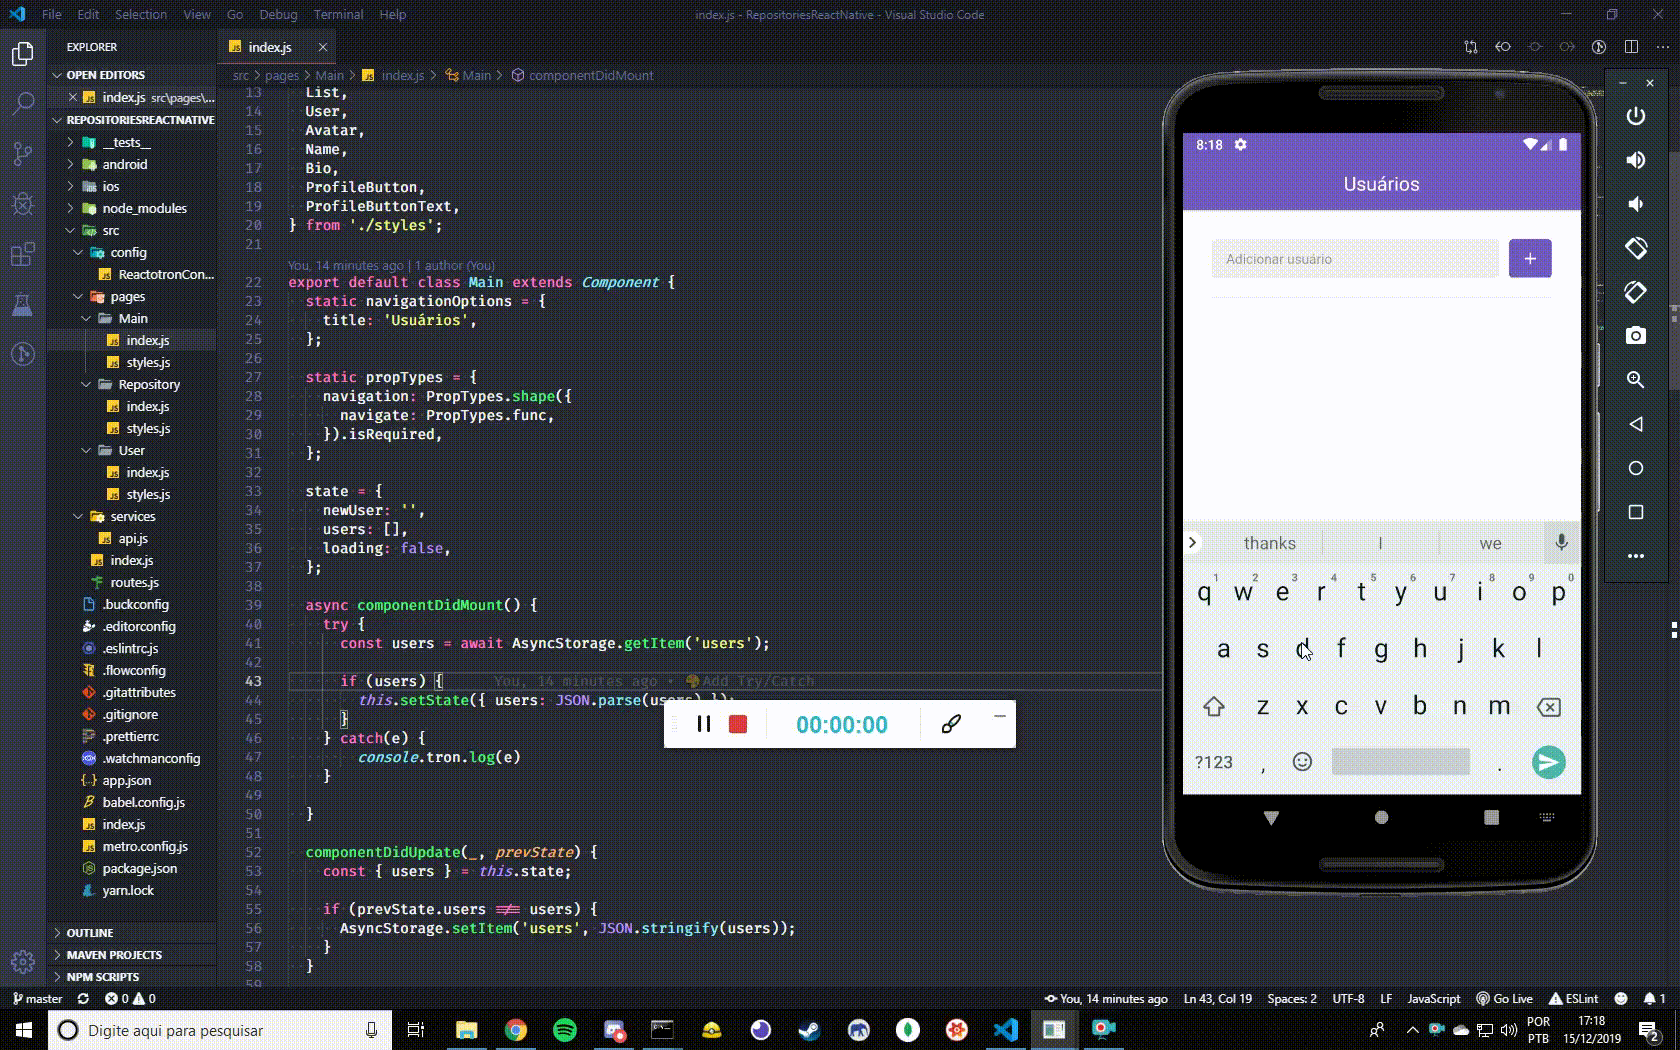Open emulator extended controls (three dots)
The image size is (1680, 1050).
click(x=1636, y=556)
